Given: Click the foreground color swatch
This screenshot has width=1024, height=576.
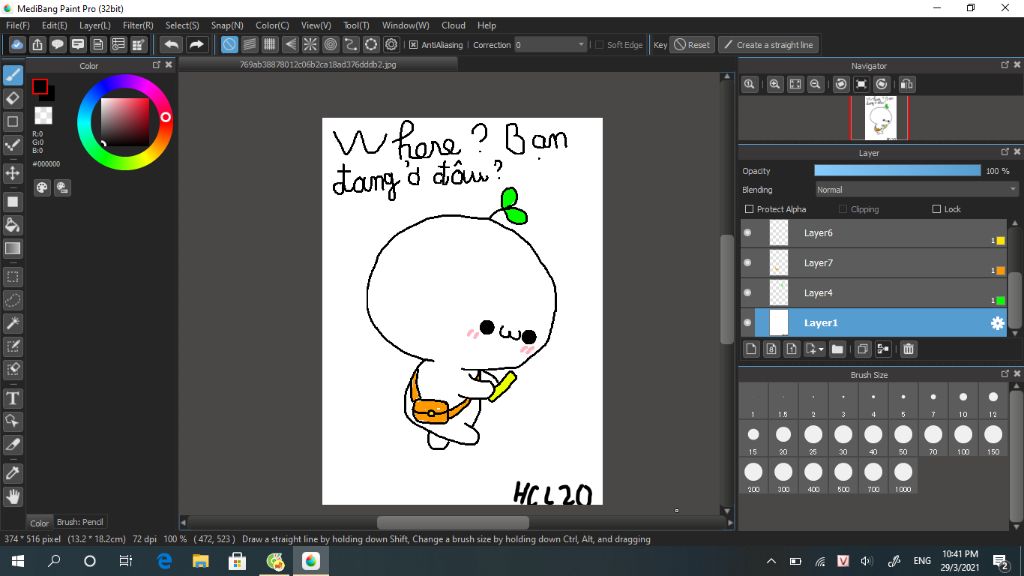Looking at the screenshot, I should (40, 86).
